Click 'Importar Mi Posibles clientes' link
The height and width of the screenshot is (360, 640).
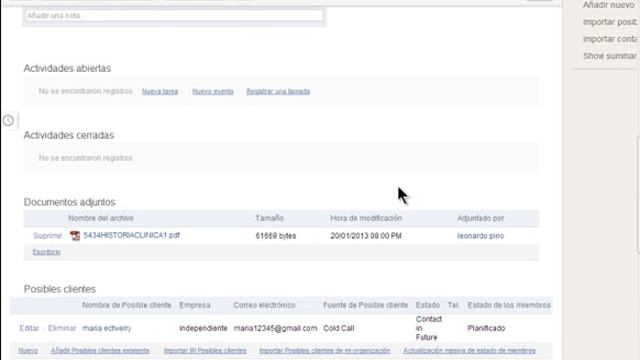pyautogui.click(x=205, y=351)
